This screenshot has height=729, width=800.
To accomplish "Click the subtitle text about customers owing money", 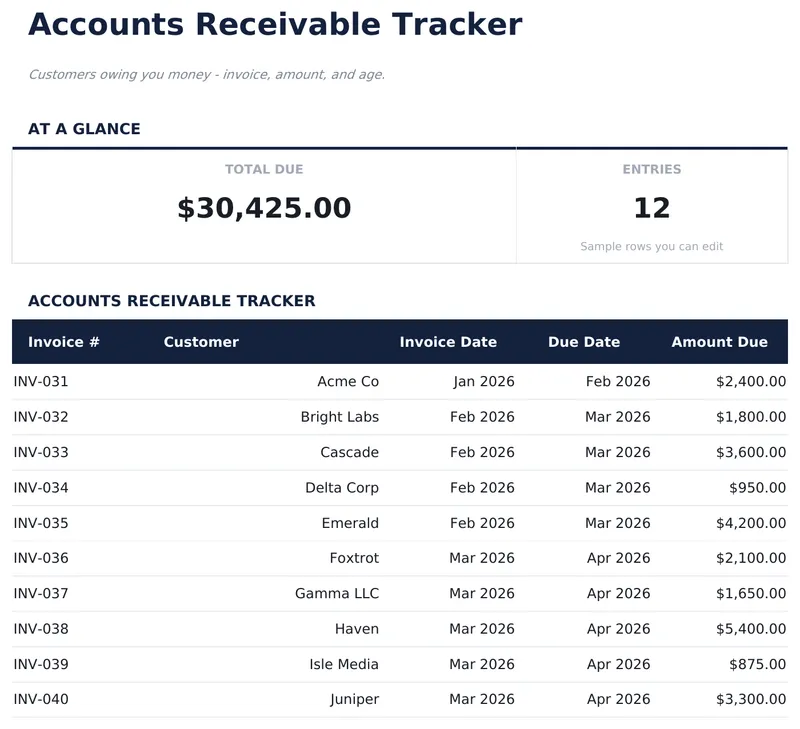I will [206, 74].
